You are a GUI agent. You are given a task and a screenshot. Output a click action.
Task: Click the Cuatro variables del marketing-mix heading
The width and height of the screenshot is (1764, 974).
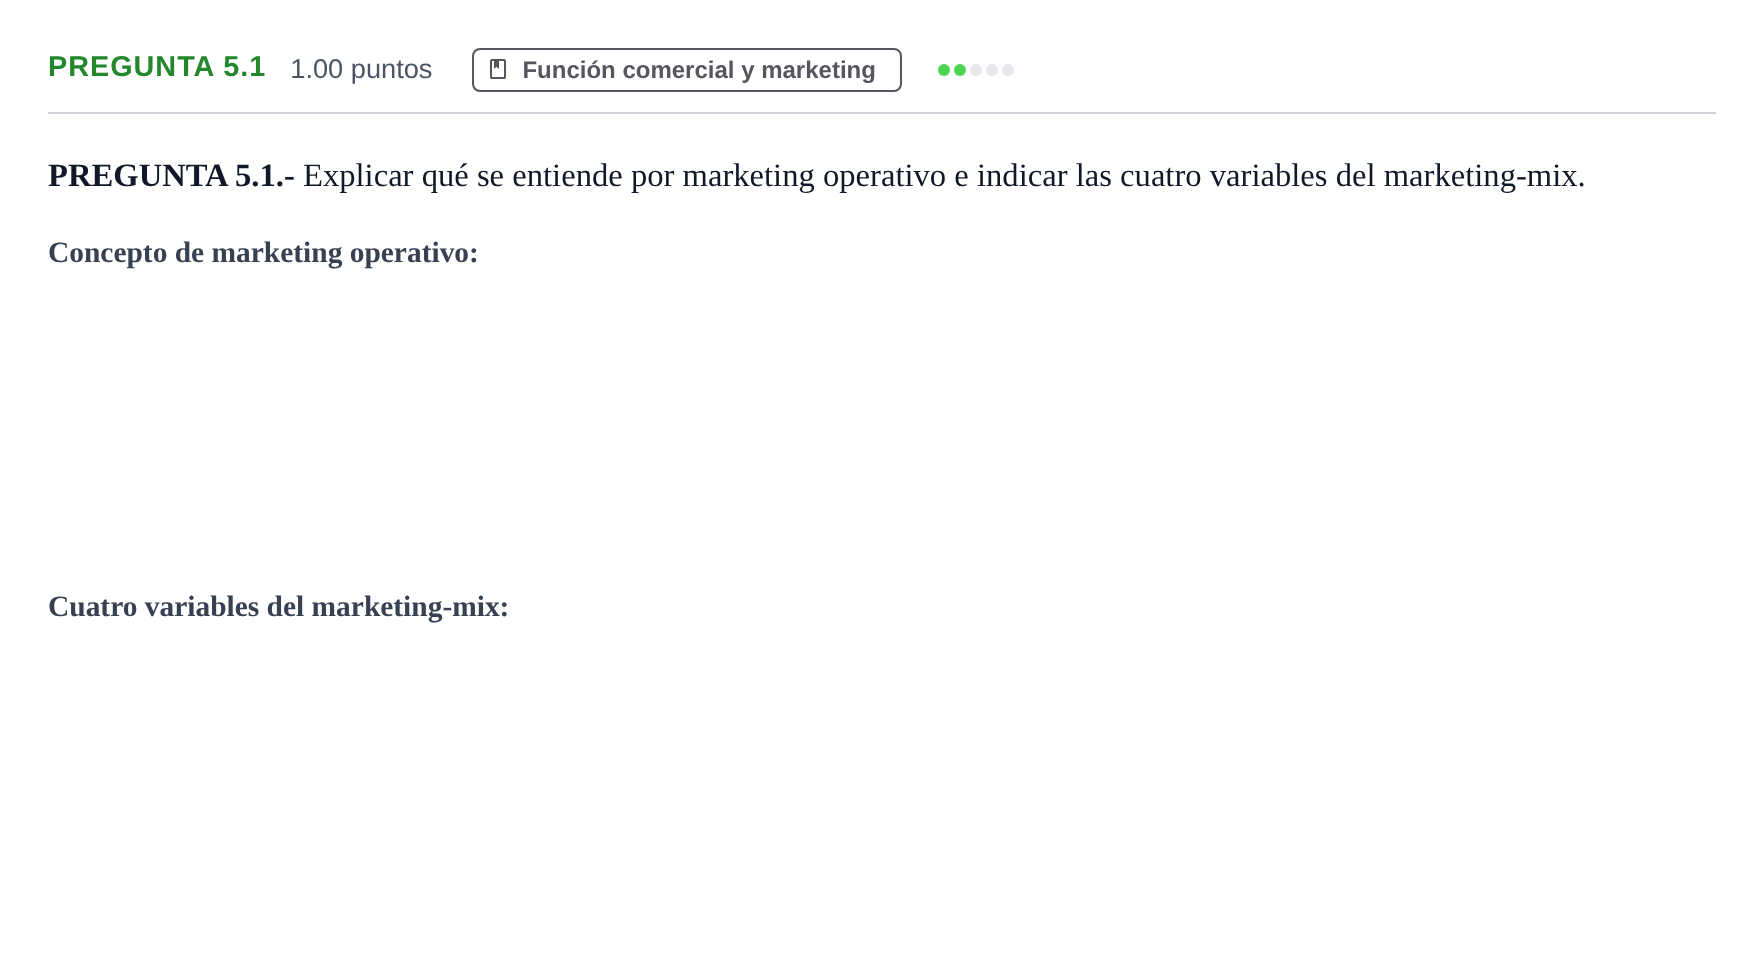point(278,607)
